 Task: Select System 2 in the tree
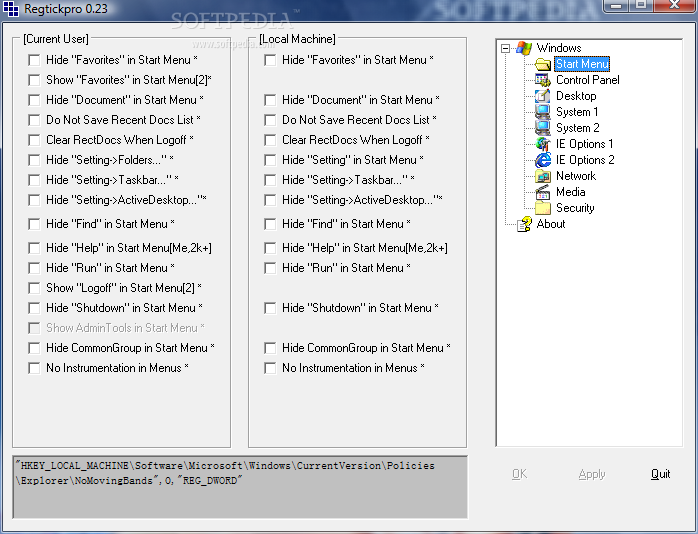[577, 128]
